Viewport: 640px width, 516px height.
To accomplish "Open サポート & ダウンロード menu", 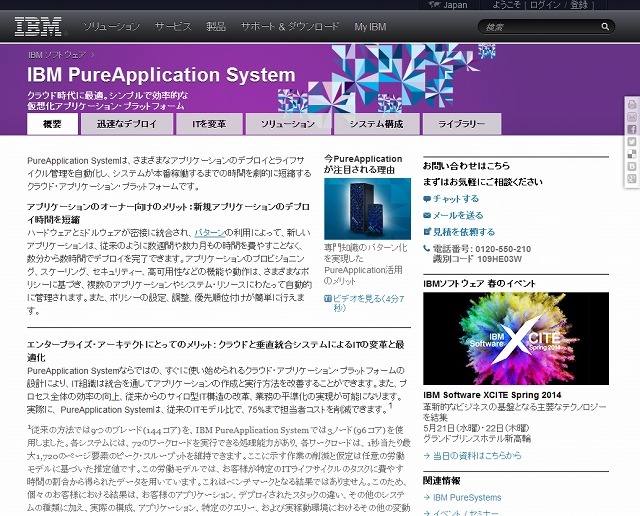I will pyautogui.click(x=290, y=27).
